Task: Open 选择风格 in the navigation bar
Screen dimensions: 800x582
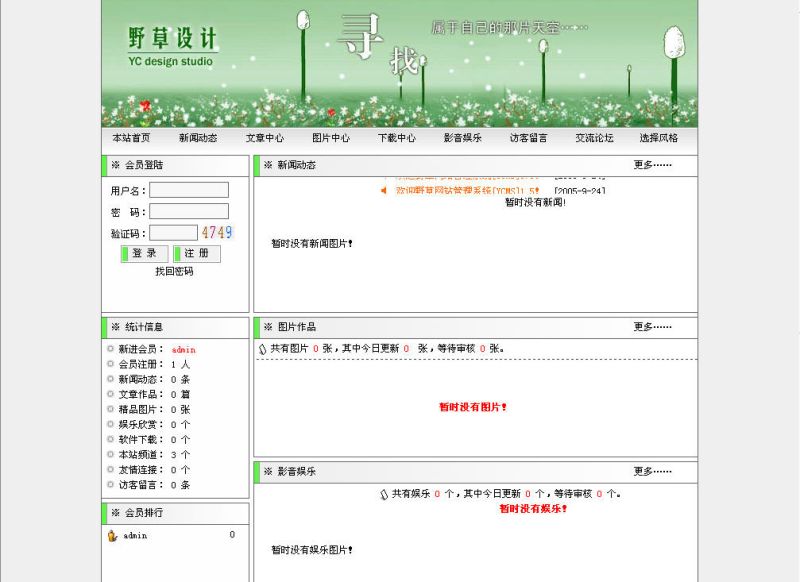Action: [x=659, y=138]
